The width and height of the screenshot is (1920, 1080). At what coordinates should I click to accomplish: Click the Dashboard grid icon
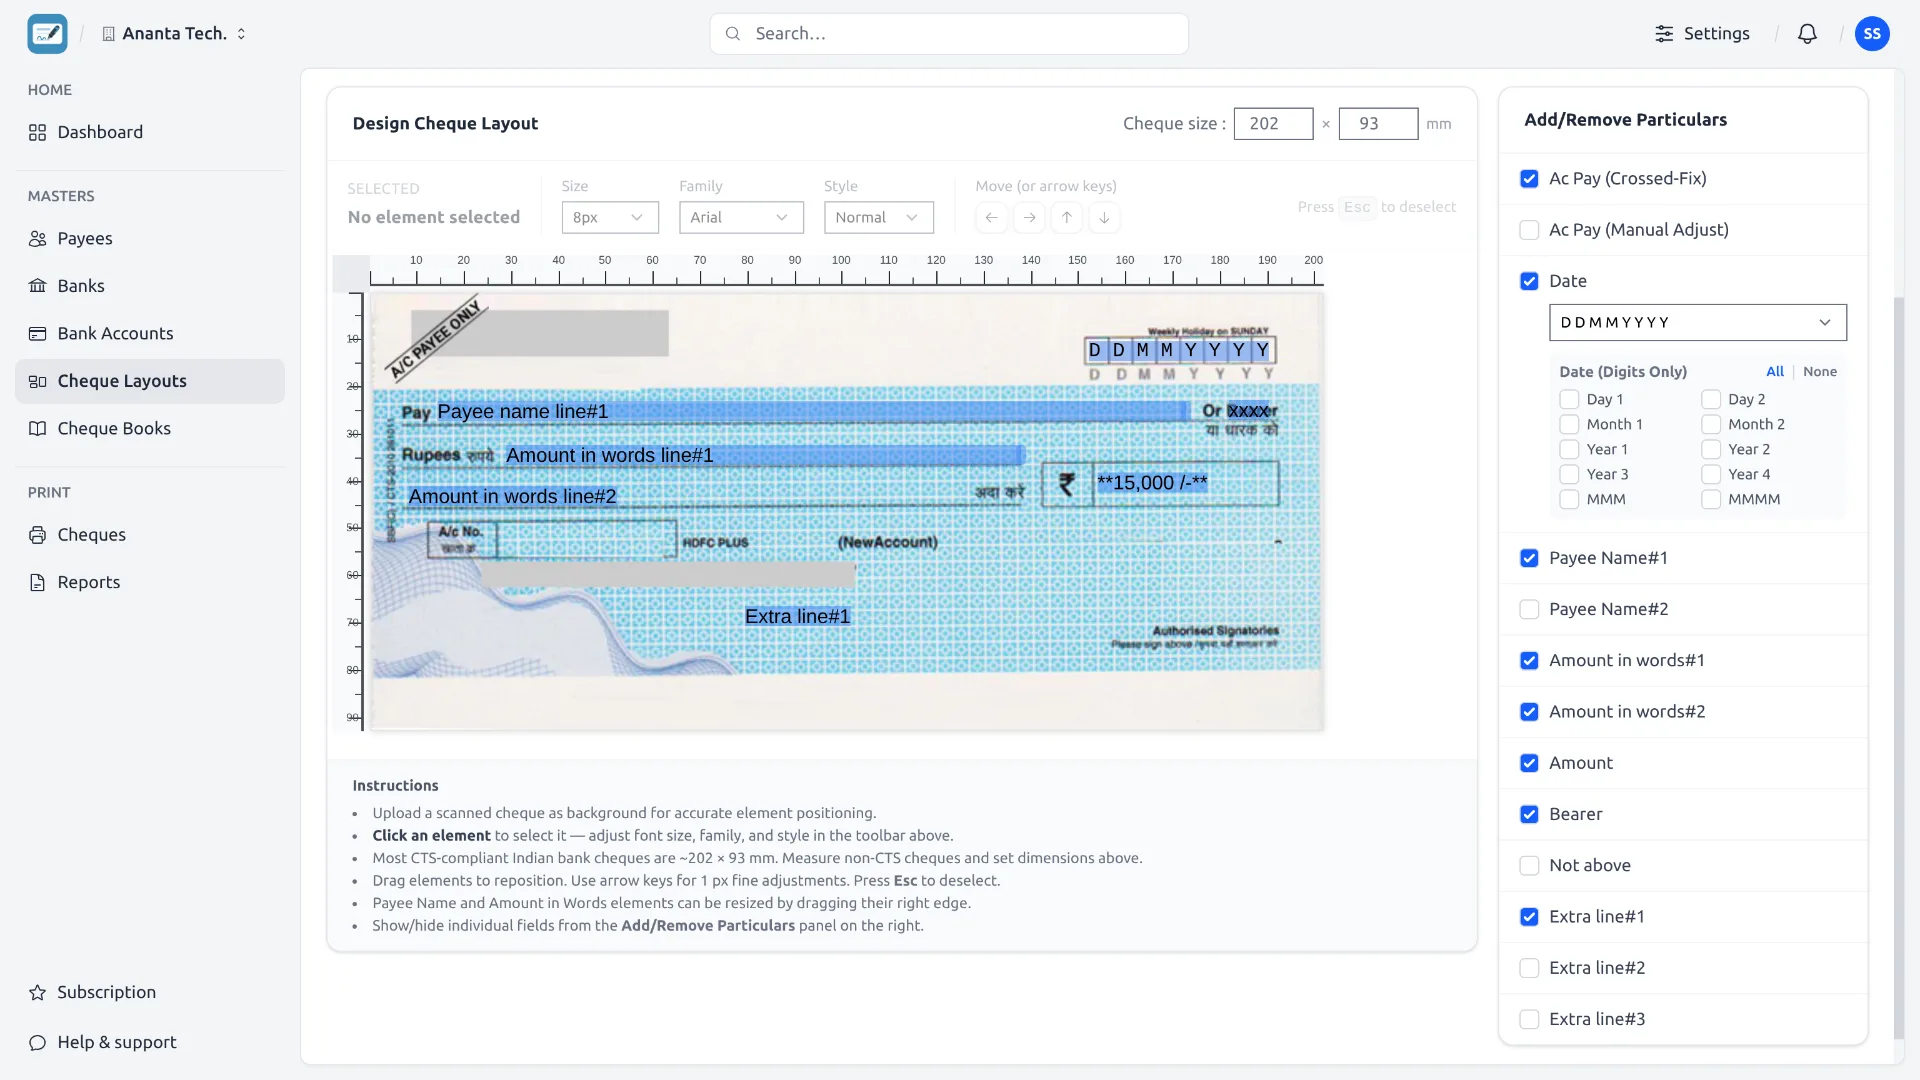pos(38,132)
